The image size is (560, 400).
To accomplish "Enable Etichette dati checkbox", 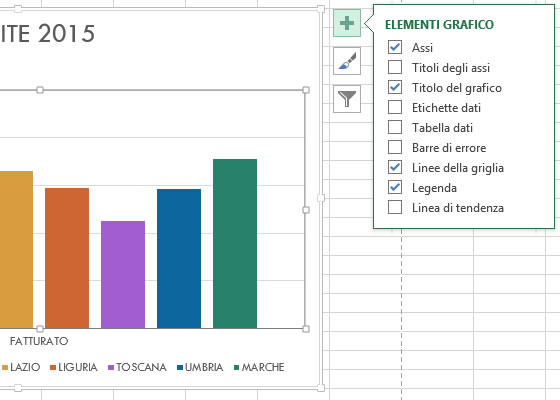I will tap(395, 107).
